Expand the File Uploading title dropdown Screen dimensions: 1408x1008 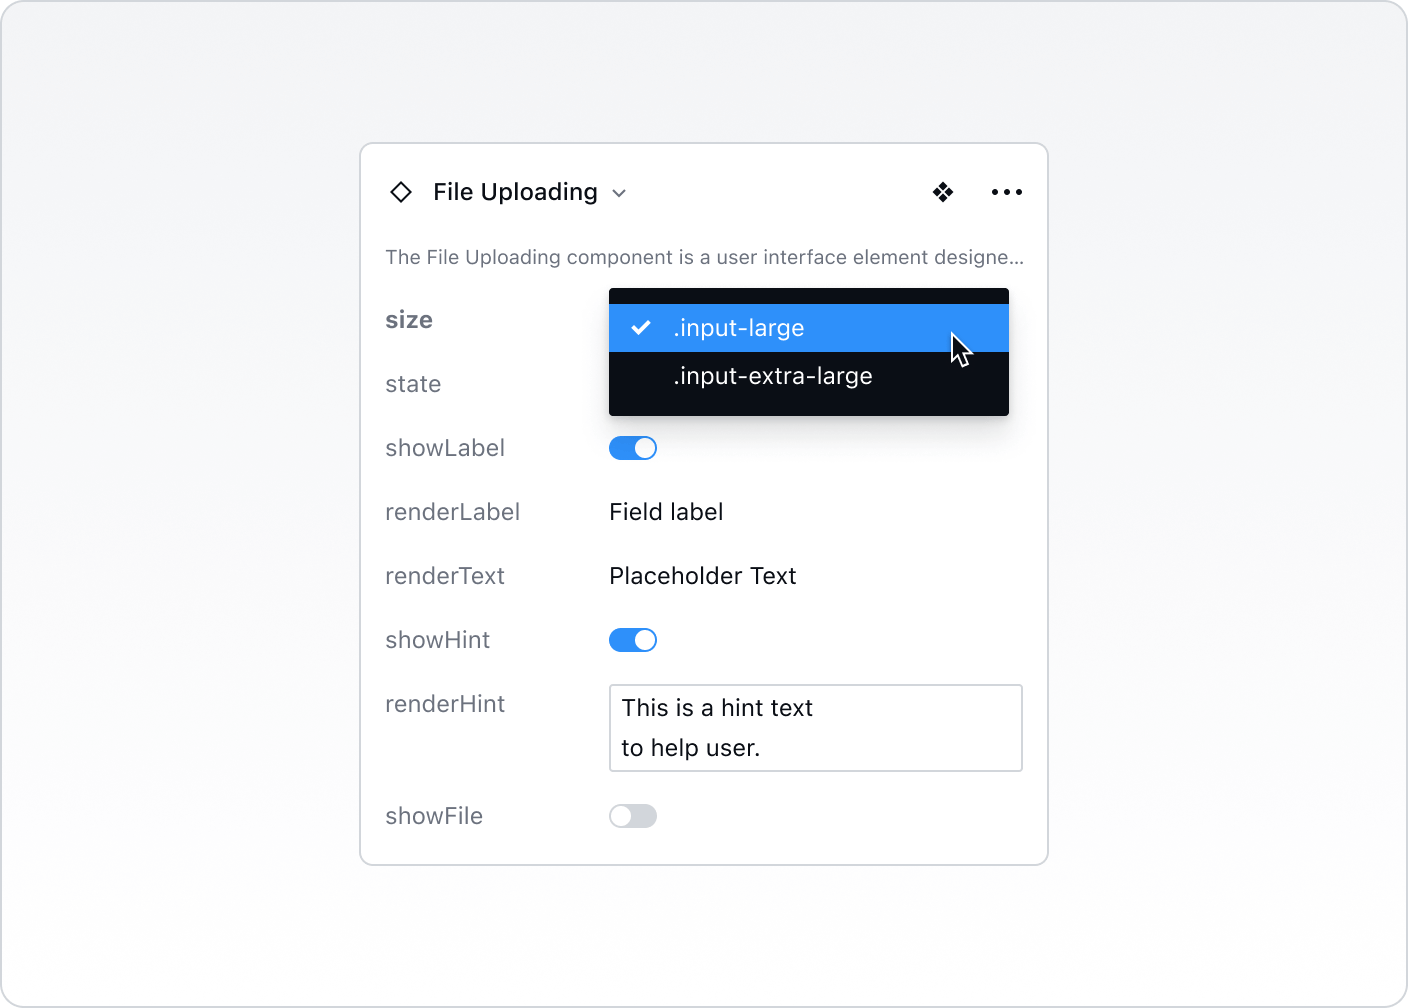pyautogui.click(x=618, y=192)
